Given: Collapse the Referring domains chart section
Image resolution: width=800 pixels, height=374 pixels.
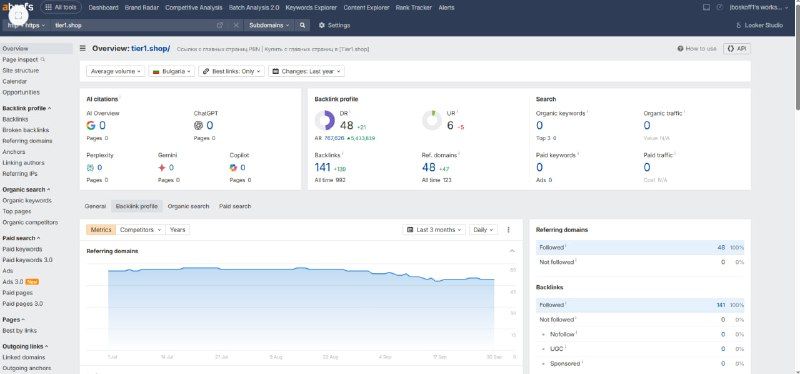Looking at the screenshot, I should (x=512, y=251).
